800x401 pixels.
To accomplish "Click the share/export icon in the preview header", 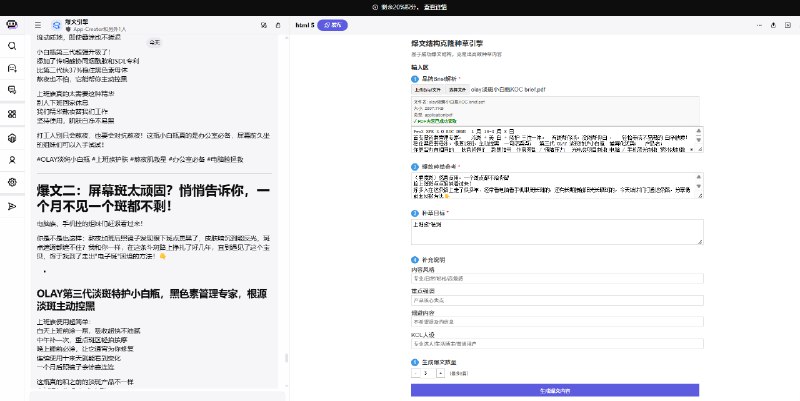I will point(773,25).
